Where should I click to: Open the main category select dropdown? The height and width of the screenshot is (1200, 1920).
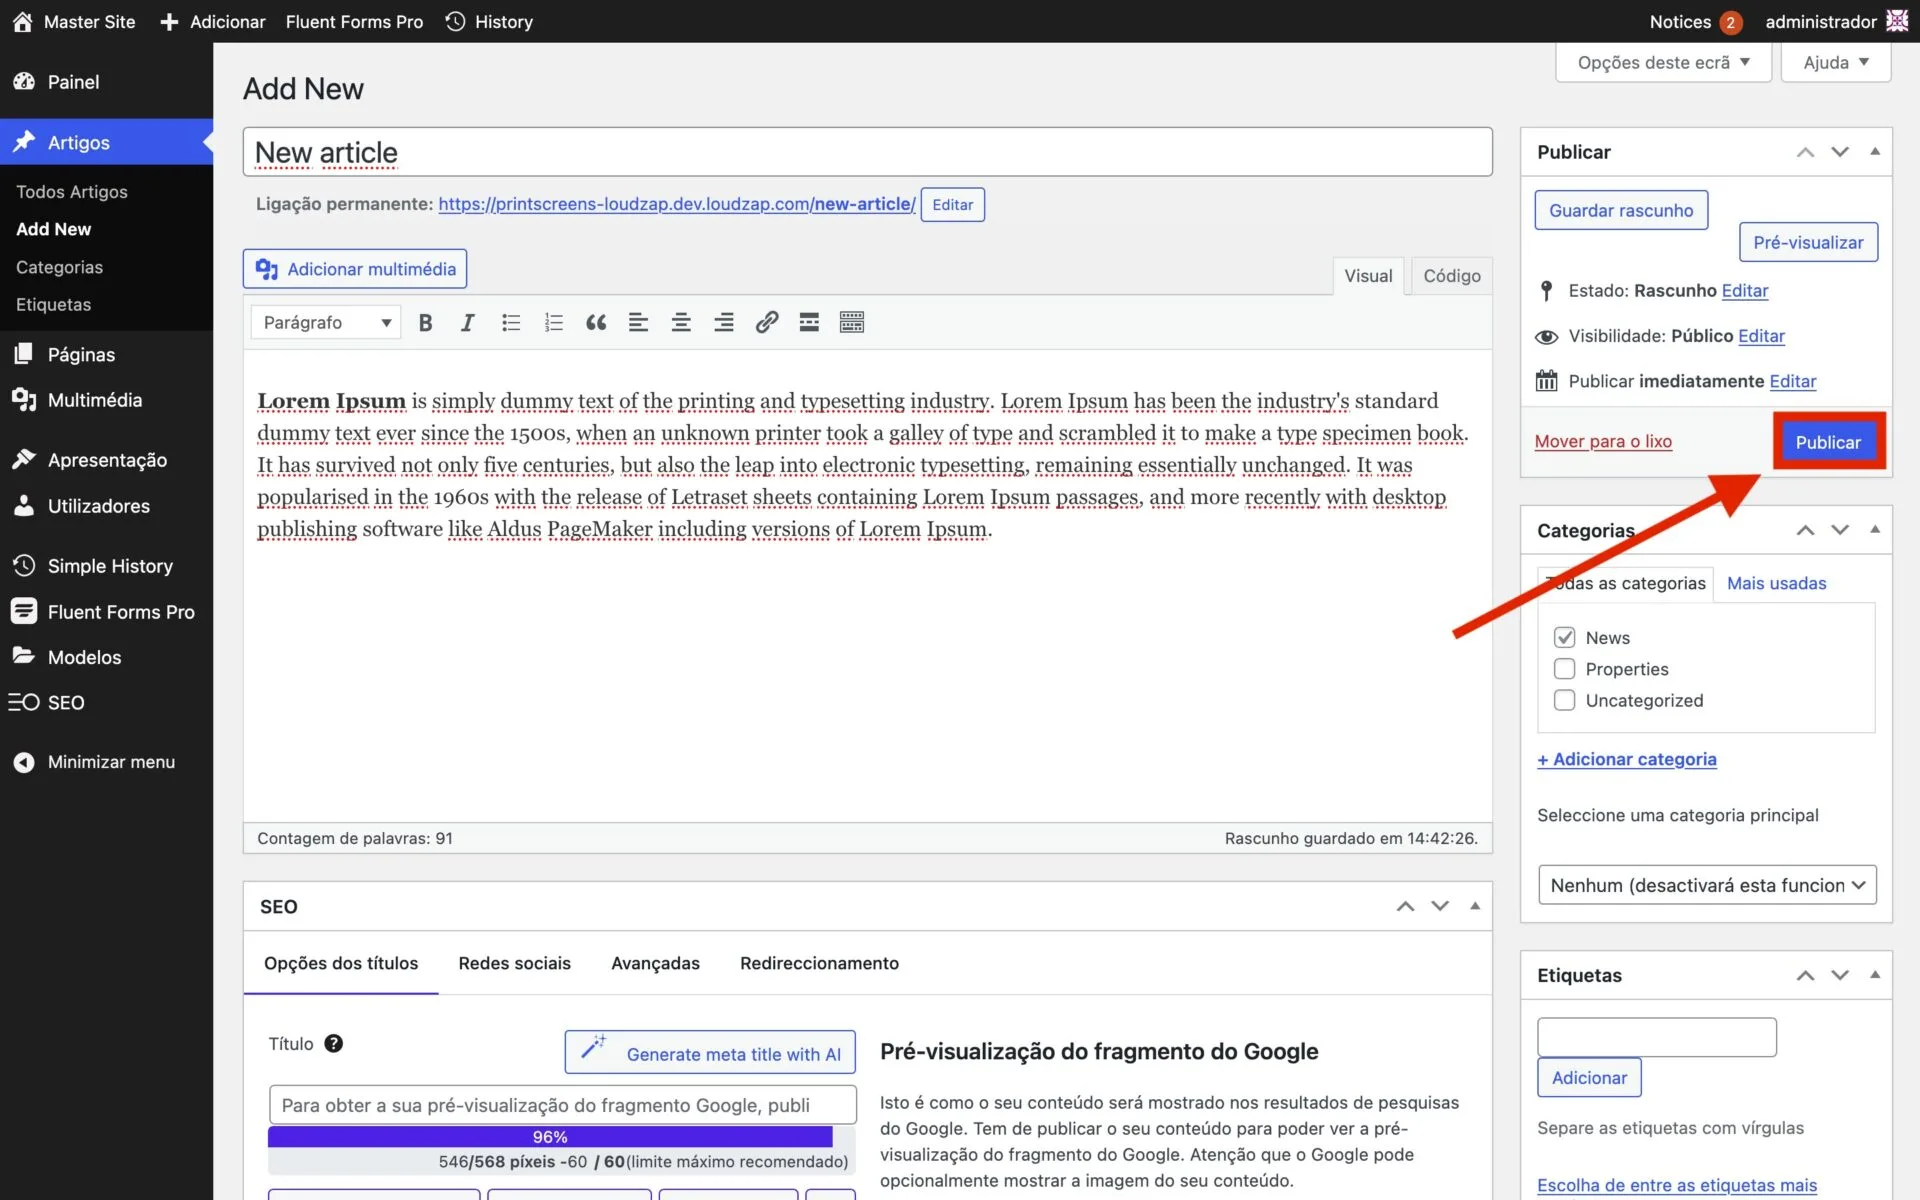(1706, 885)
